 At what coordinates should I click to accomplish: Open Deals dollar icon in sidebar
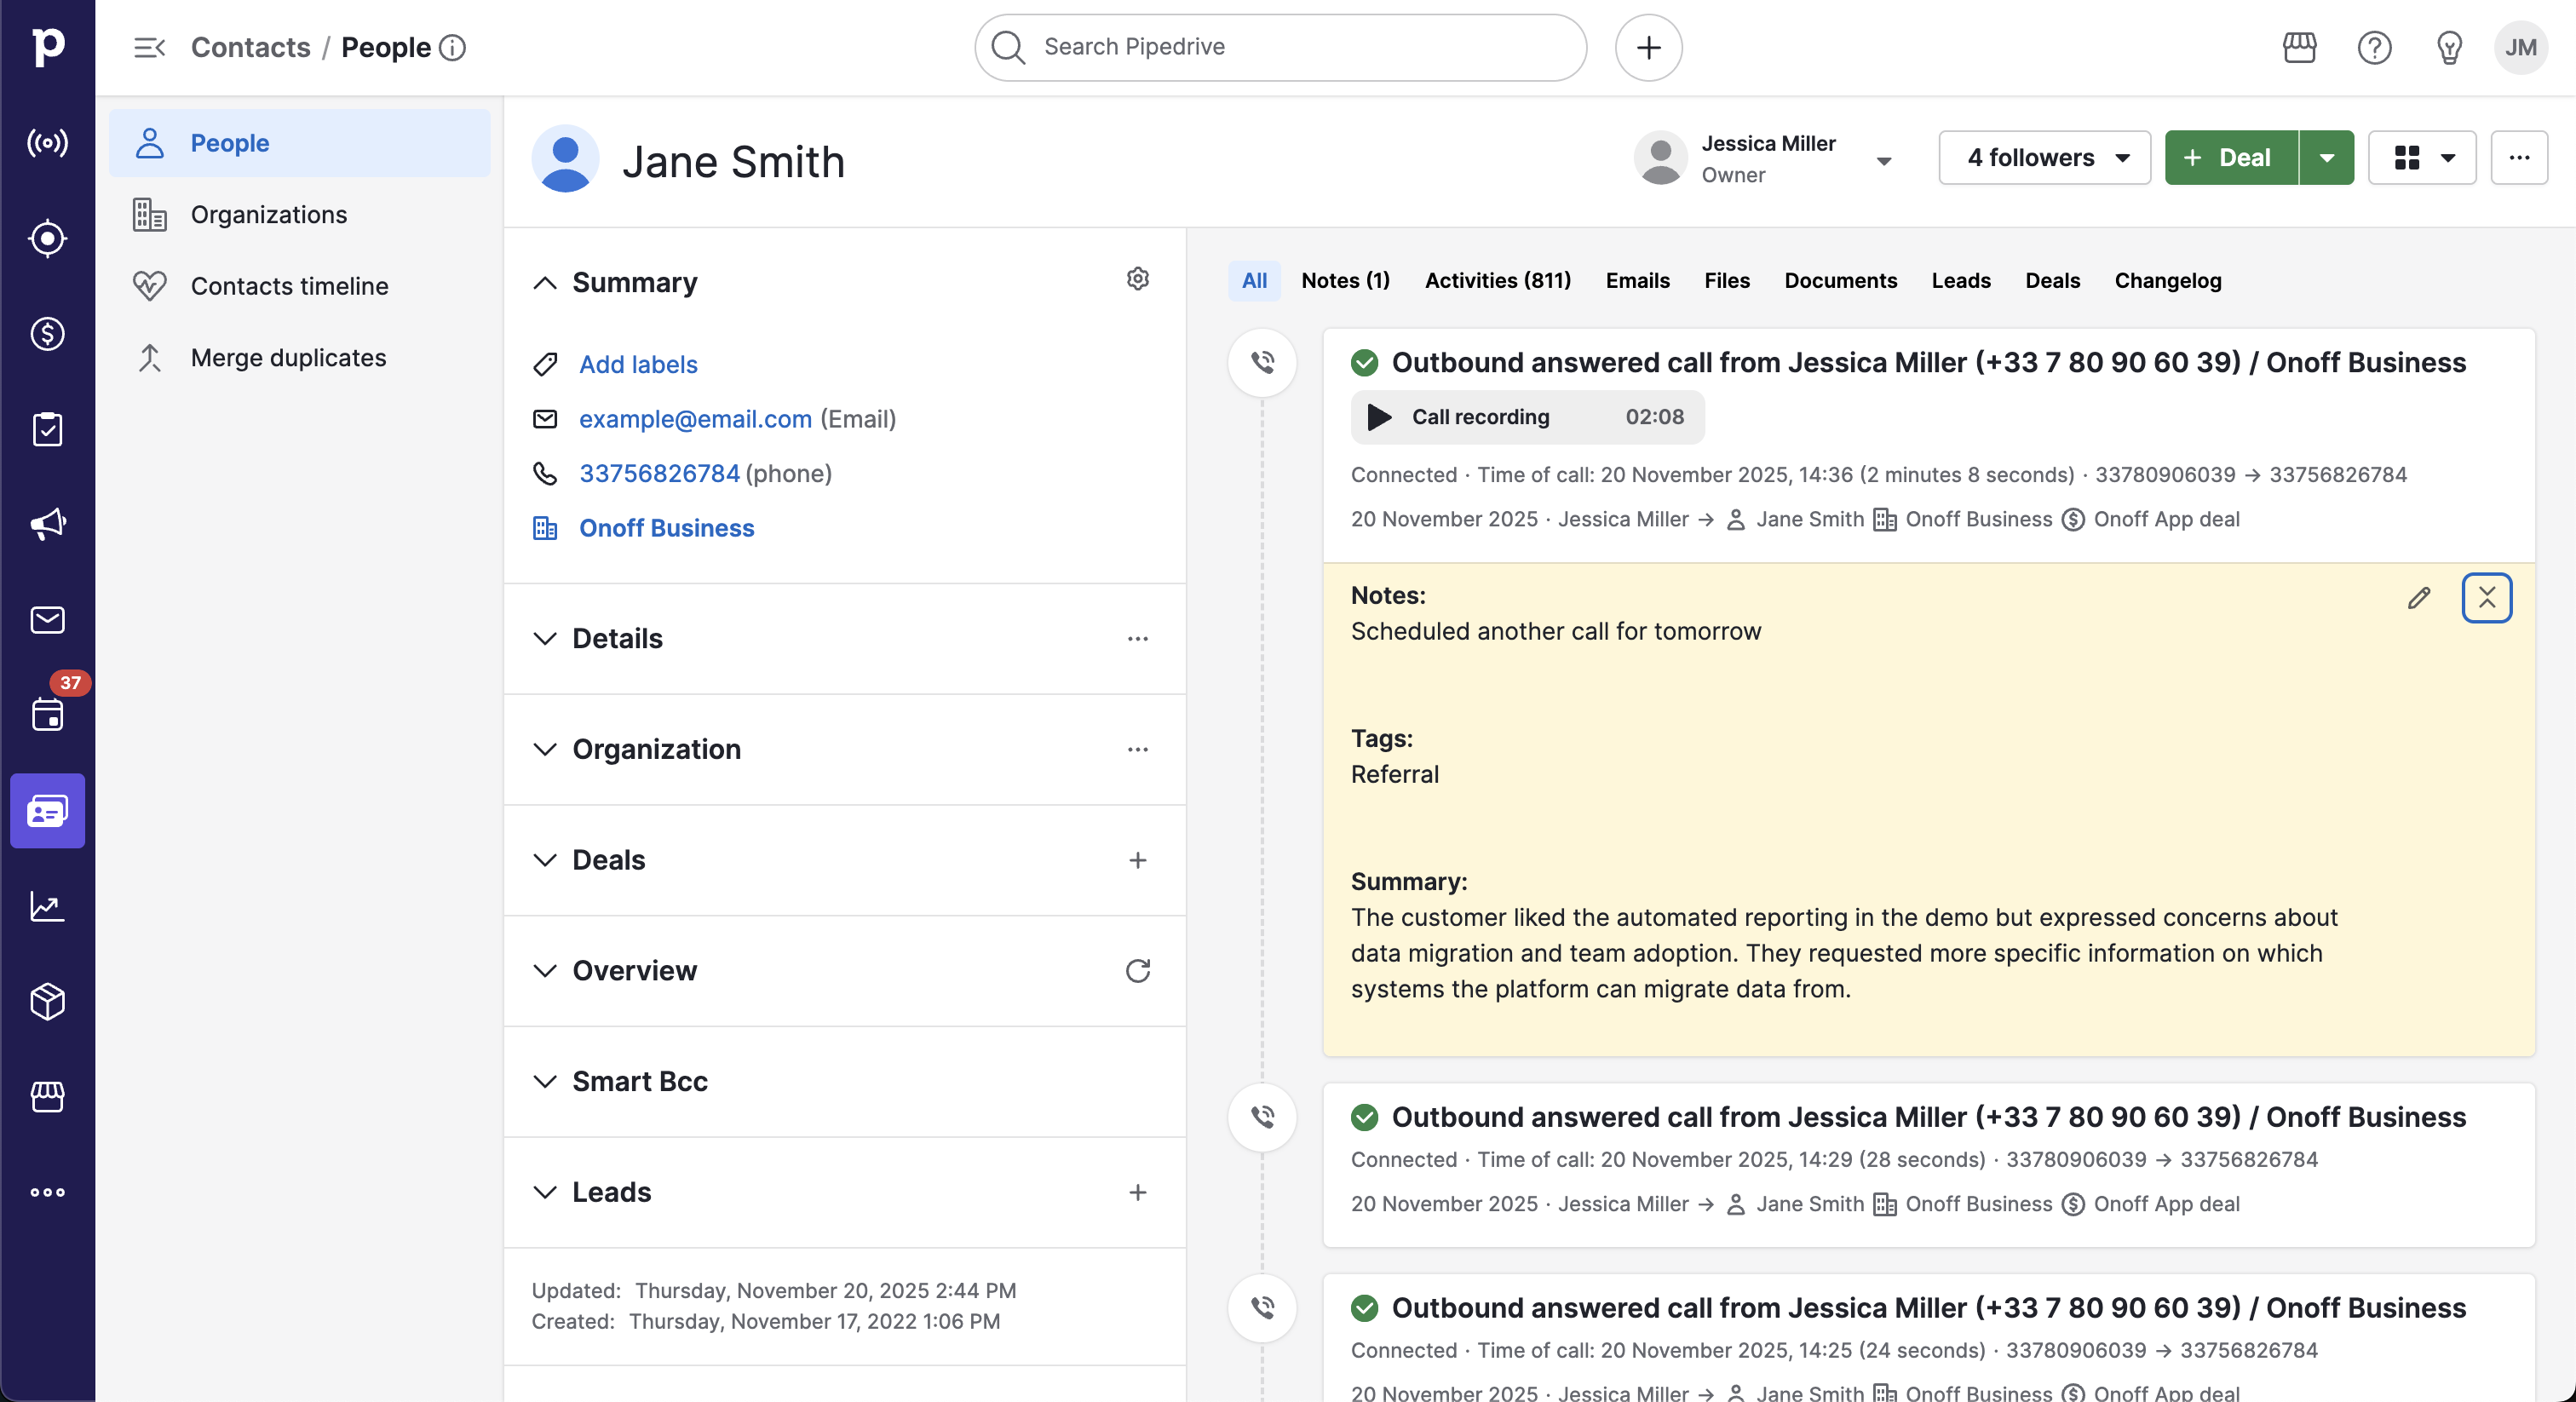click(x=47, y=334)
